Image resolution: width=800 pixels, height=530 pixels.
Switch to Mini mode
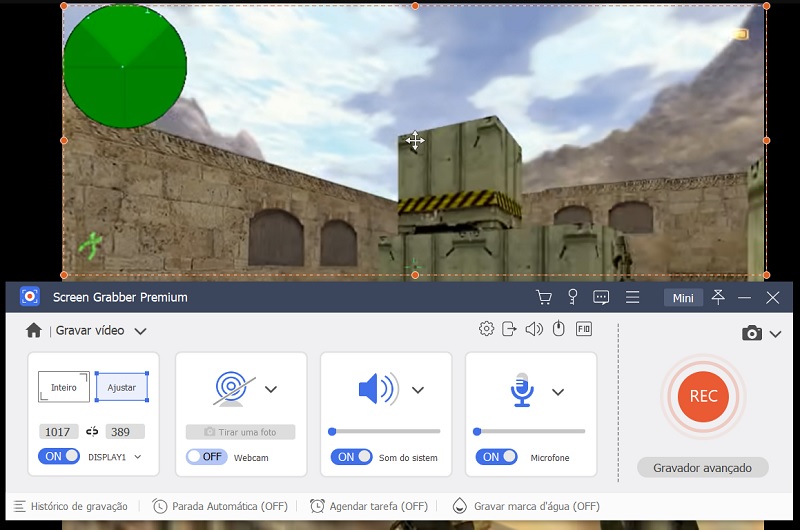[683, 298]
